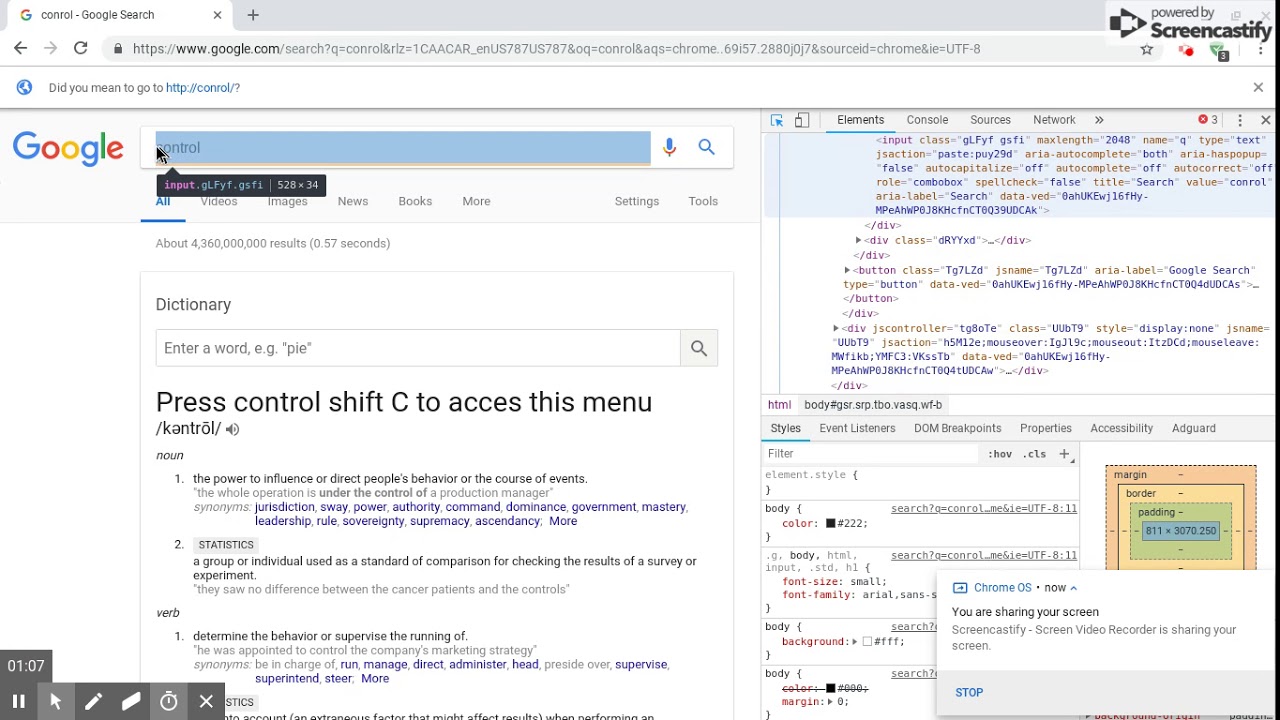Pause recording from the Screencastify toolbar
This screenshot has width=1280, height=720.
[18, 702]
